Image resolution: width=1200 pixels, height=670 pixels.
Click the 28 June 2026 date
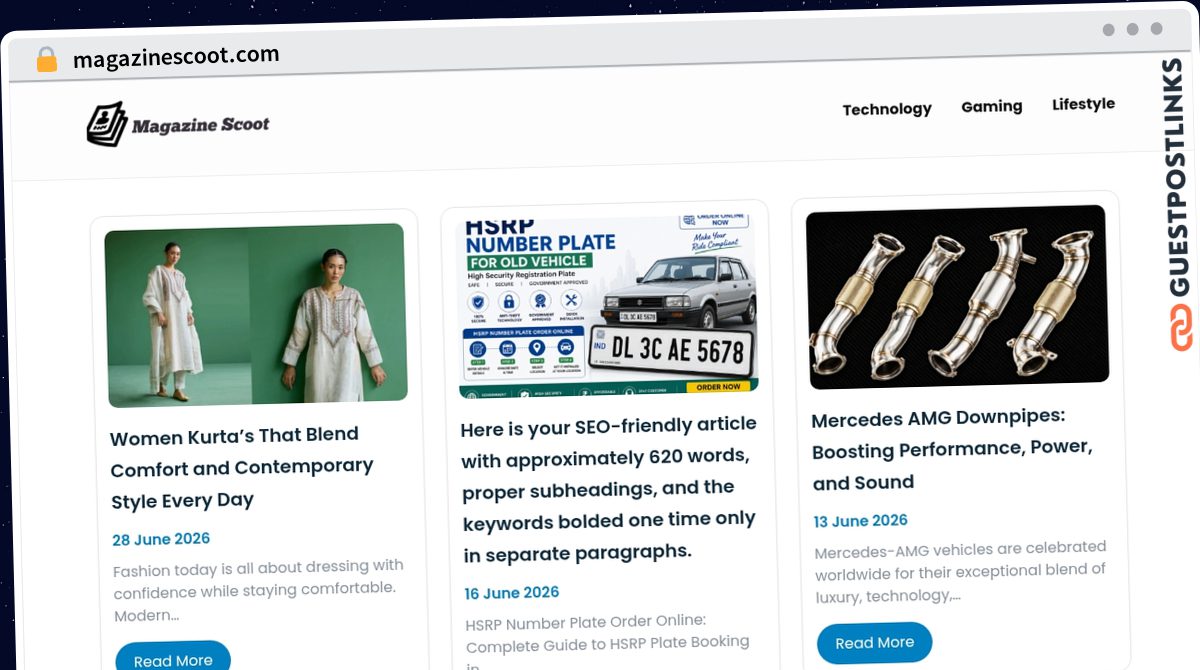pyautogui.click(x=161, y=540)
